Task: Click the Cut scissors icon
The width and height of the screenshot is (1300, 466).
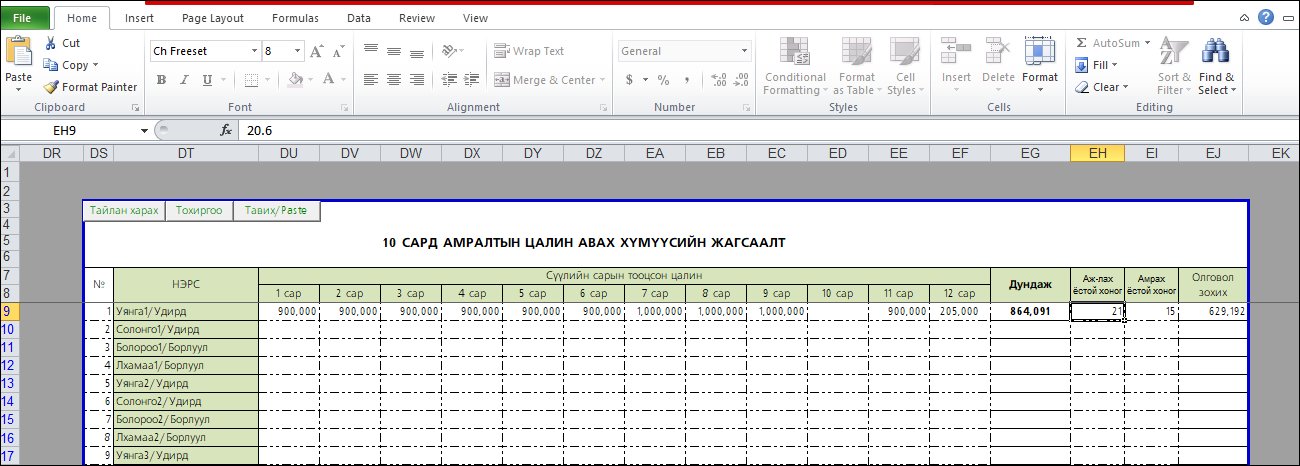Action: [51, 43]
